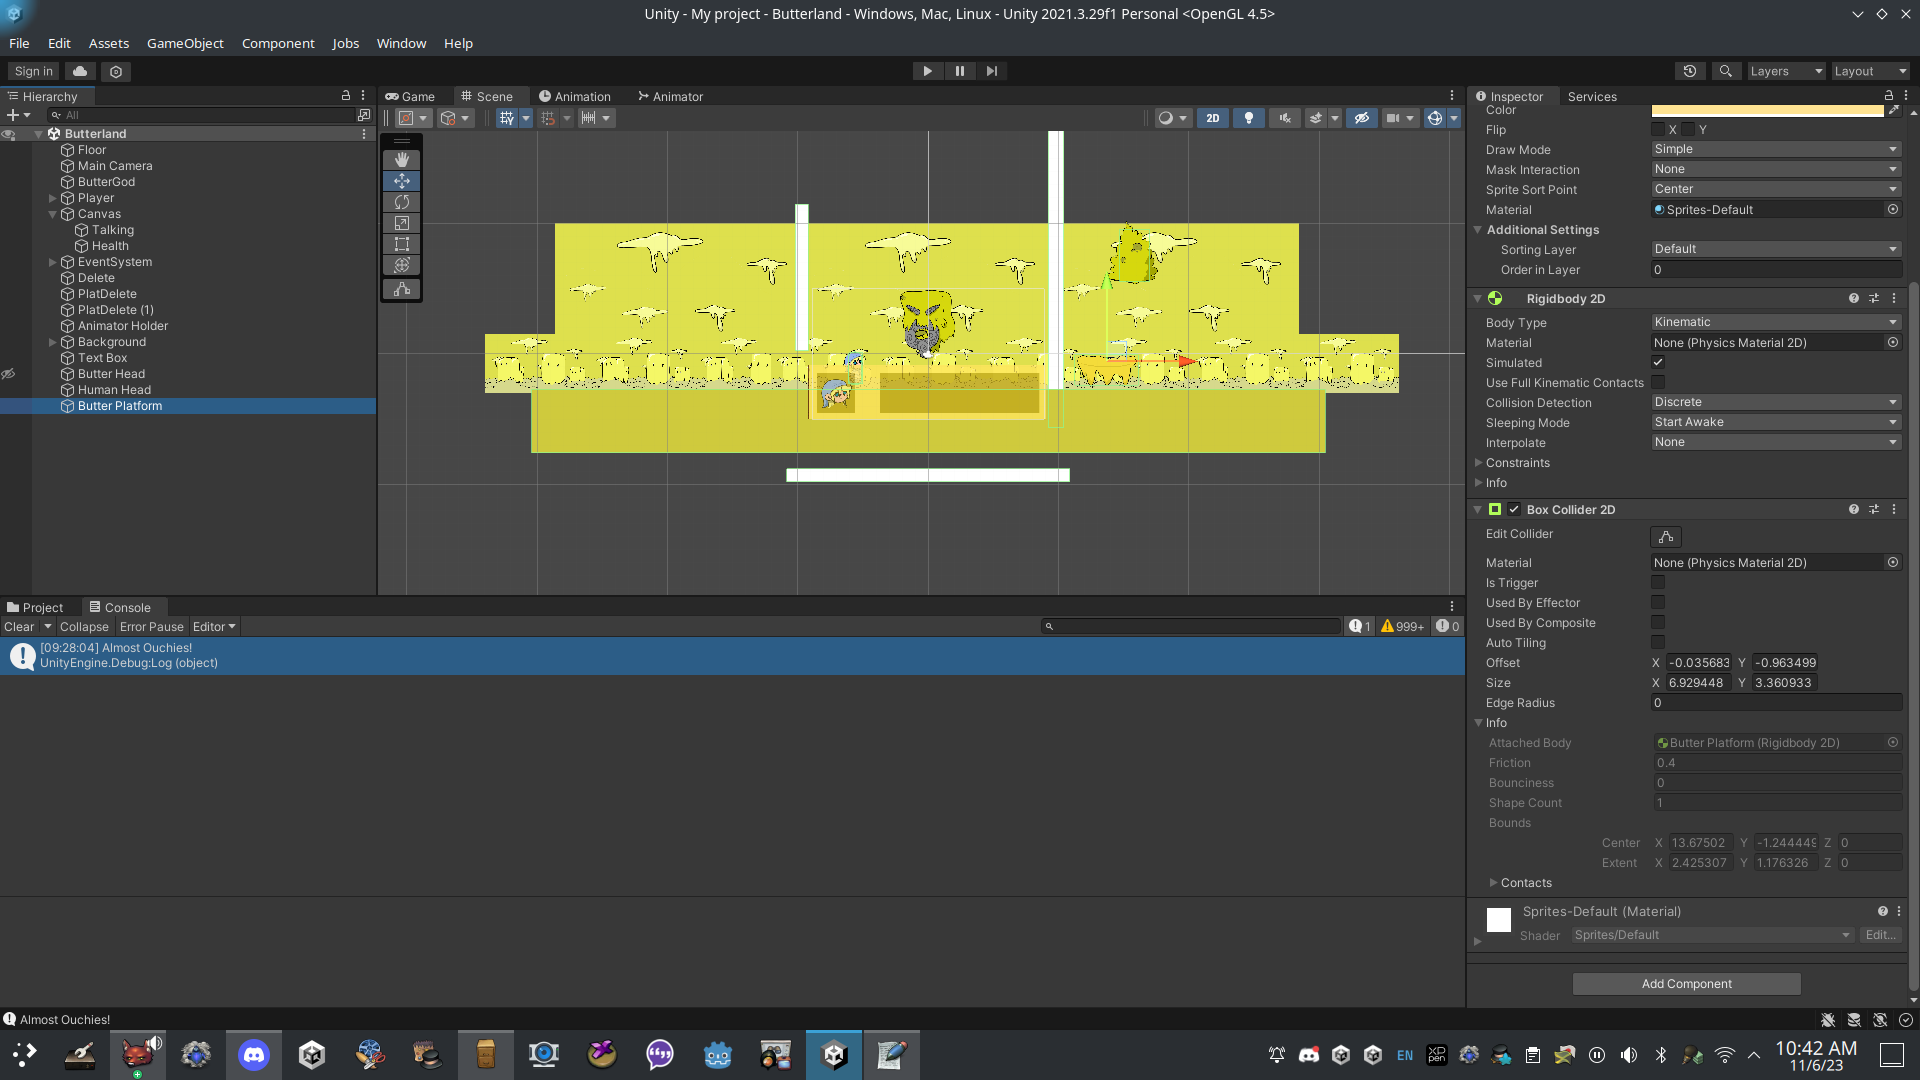
Task: Select the Hand view tool
Action: [x=402, y=160]
